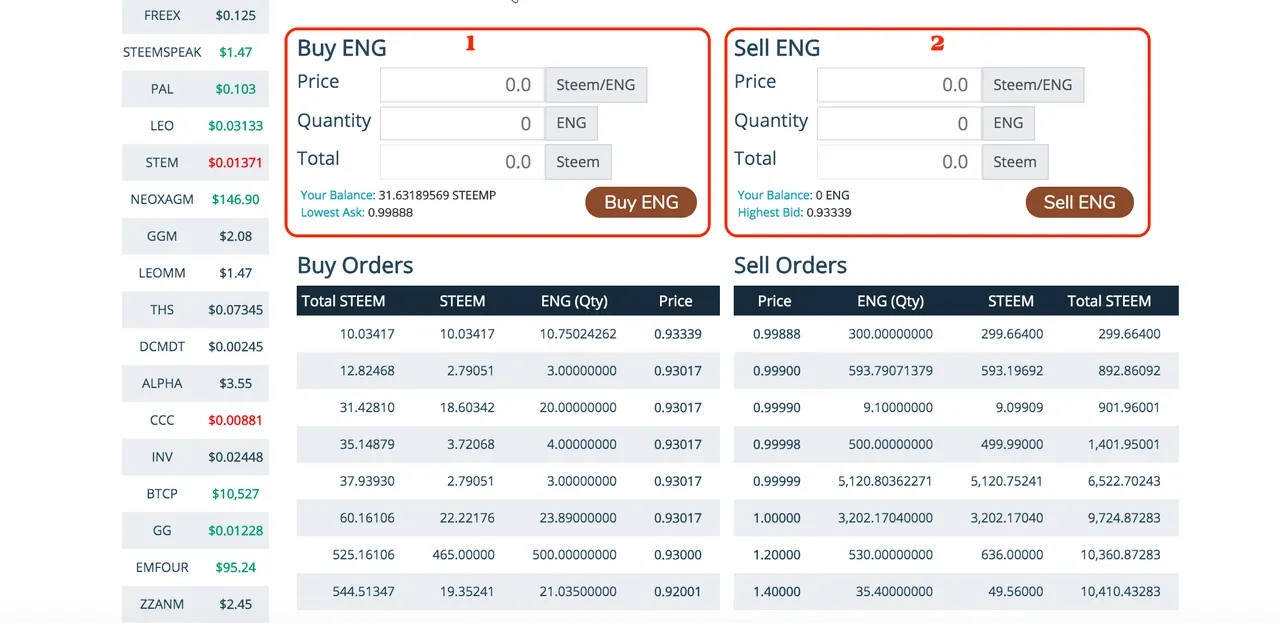Focus the Buy ENG Quantity field
Screen dimensions: 1280x623
462,124
